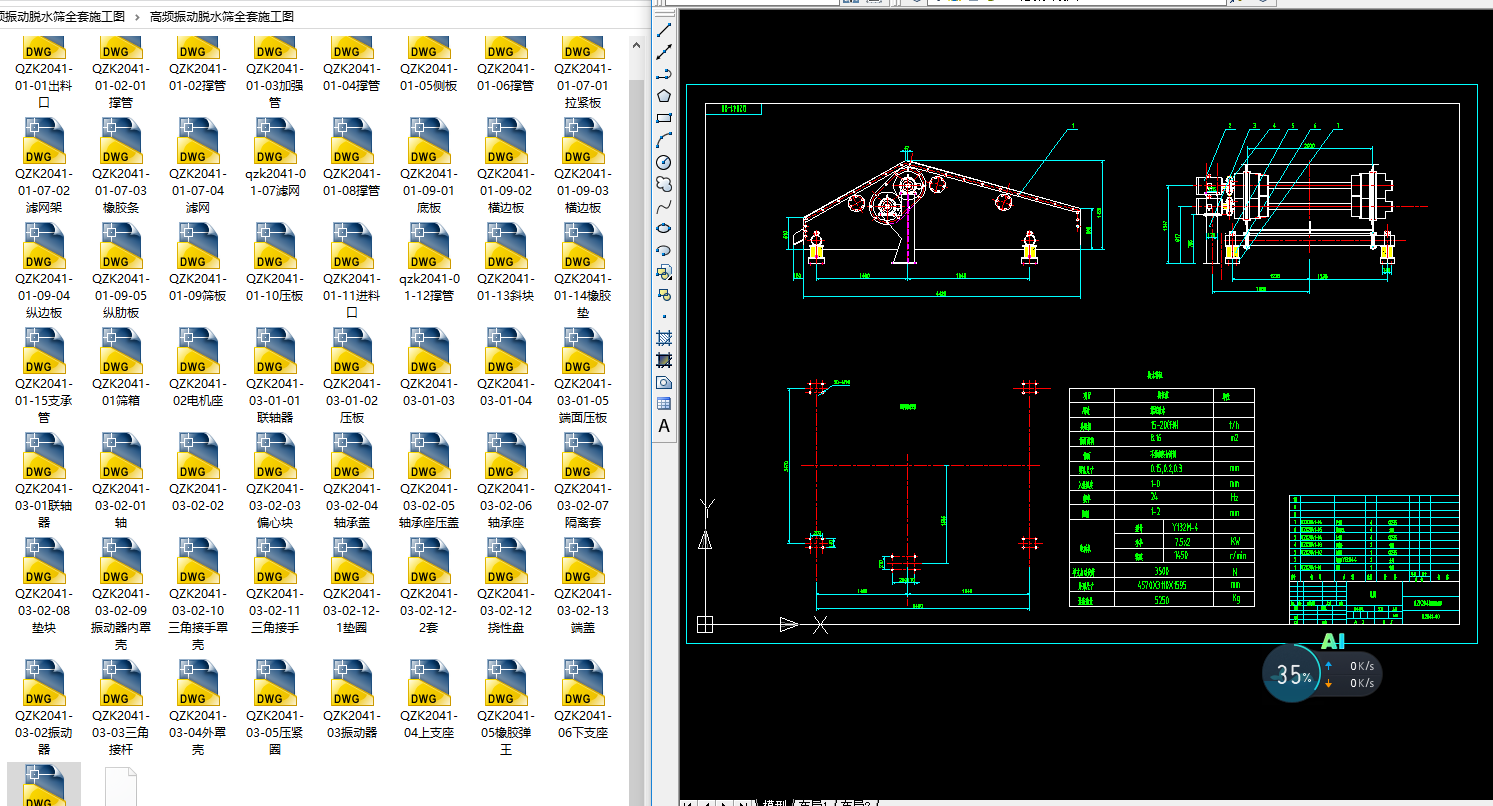Activate the Circle tool
Viewport: 1493px width, 806px height.
(x=663, y=162)
